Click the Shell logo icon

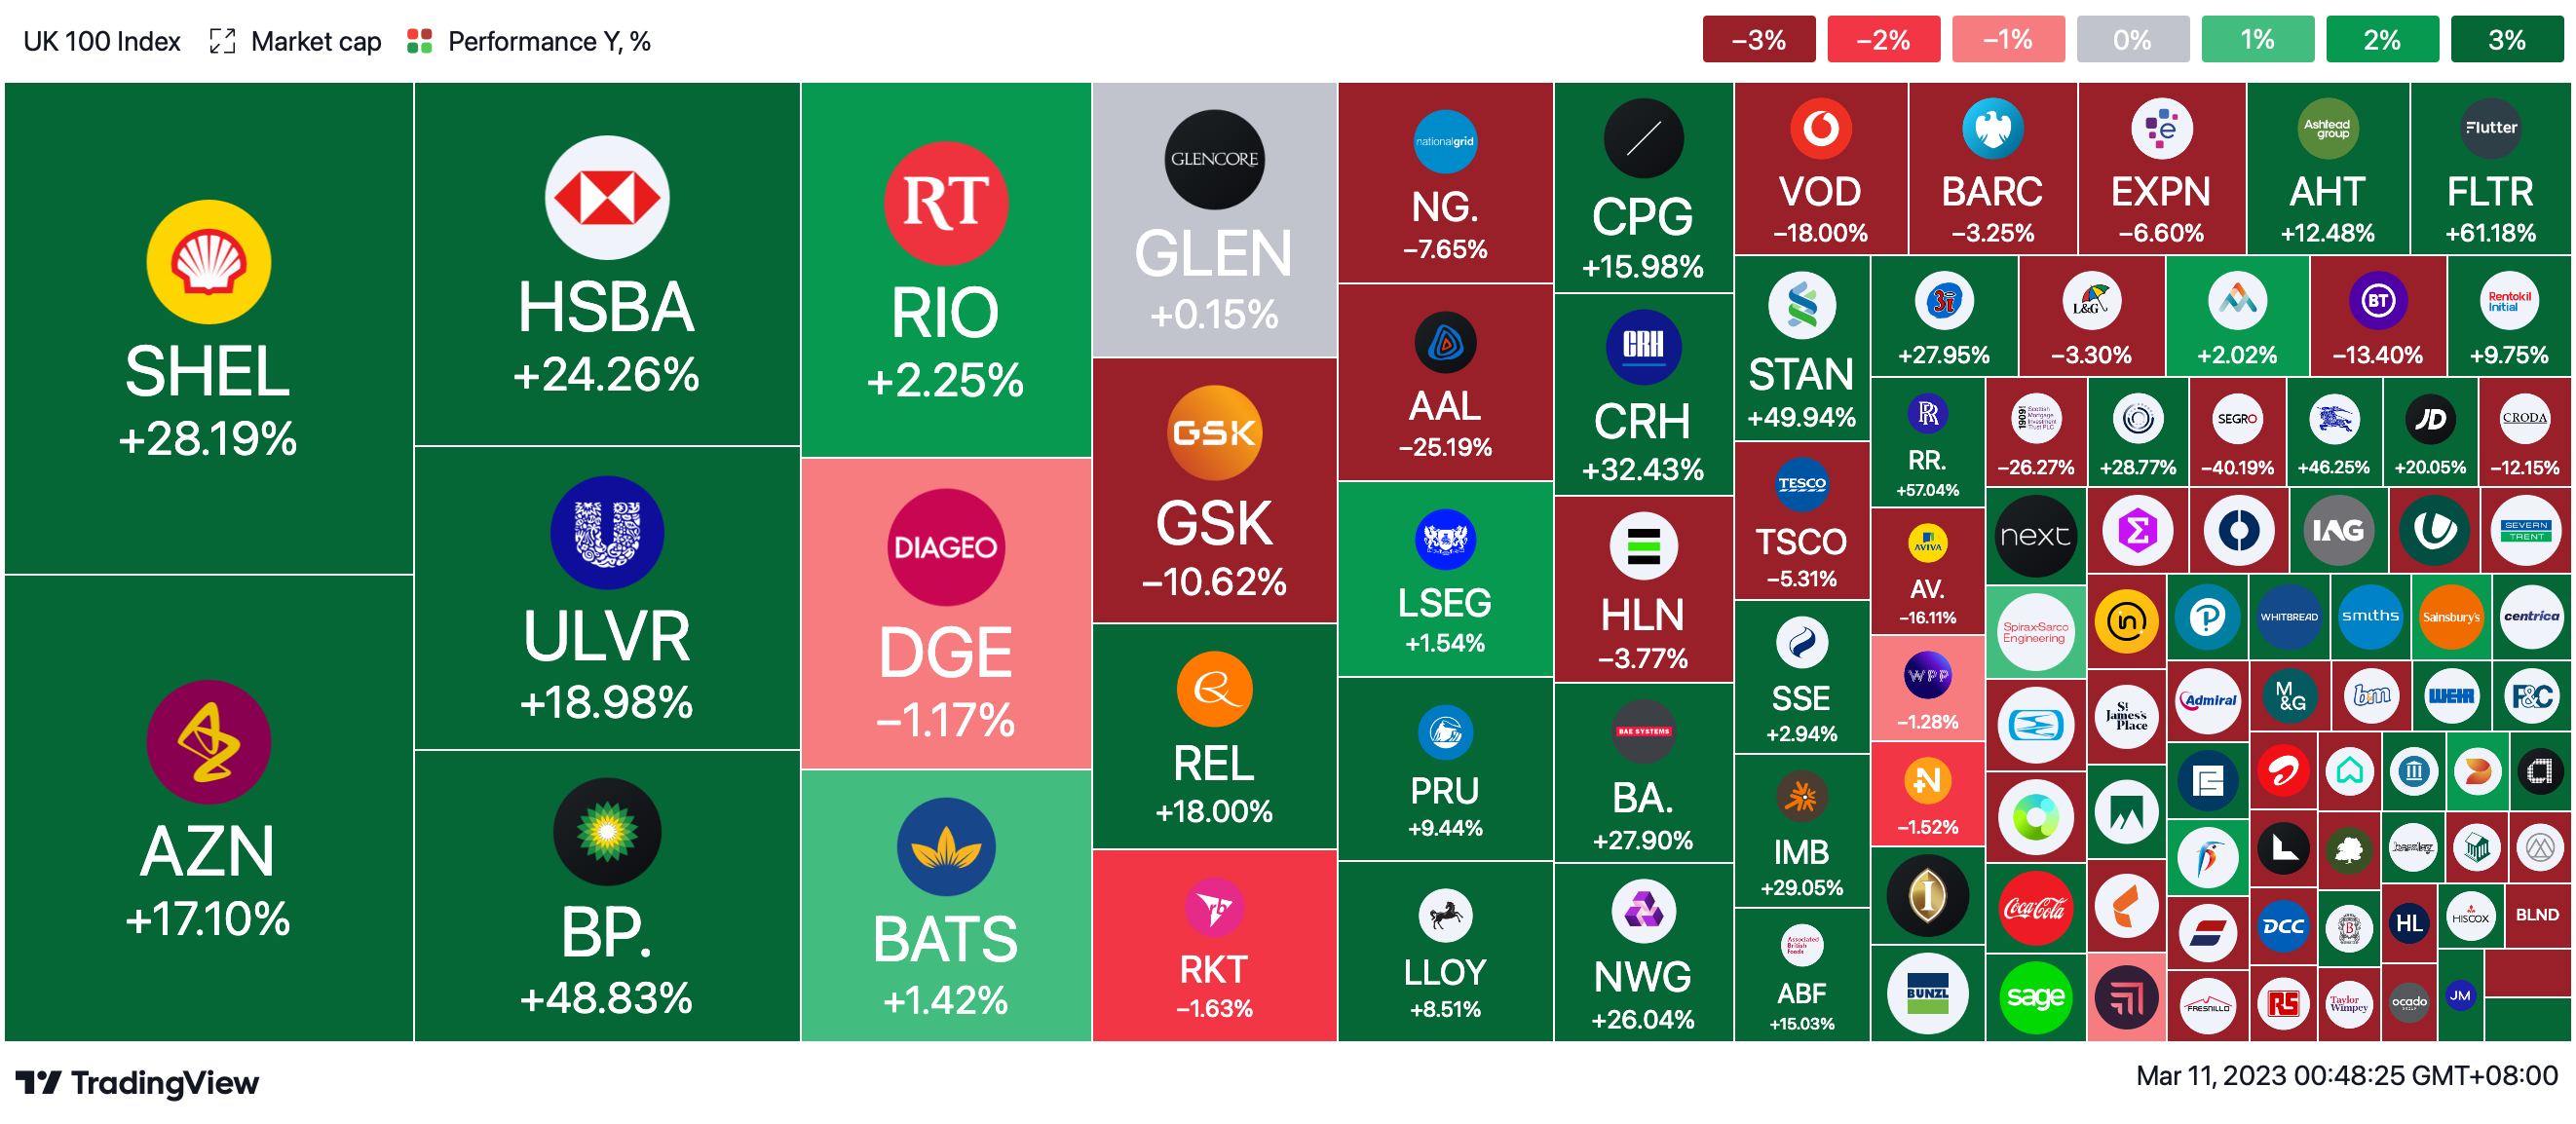click(208, 262)
